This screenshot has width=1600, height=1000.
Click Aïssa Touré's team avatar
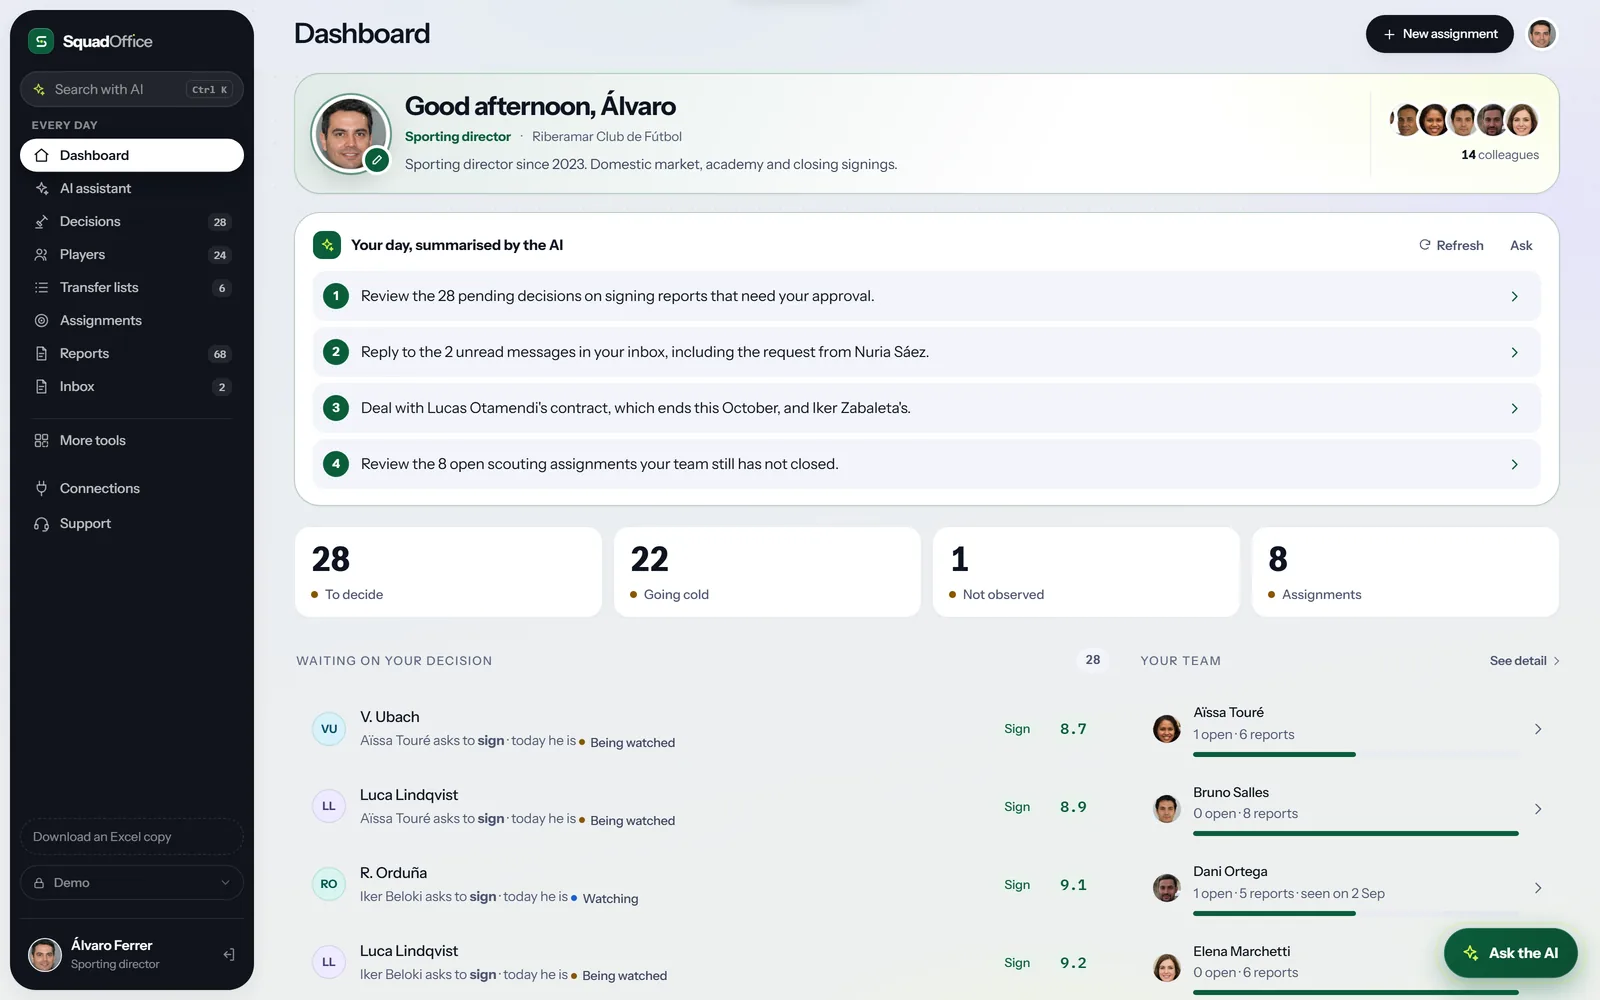pyautogui.click(x=1166, y=729)
